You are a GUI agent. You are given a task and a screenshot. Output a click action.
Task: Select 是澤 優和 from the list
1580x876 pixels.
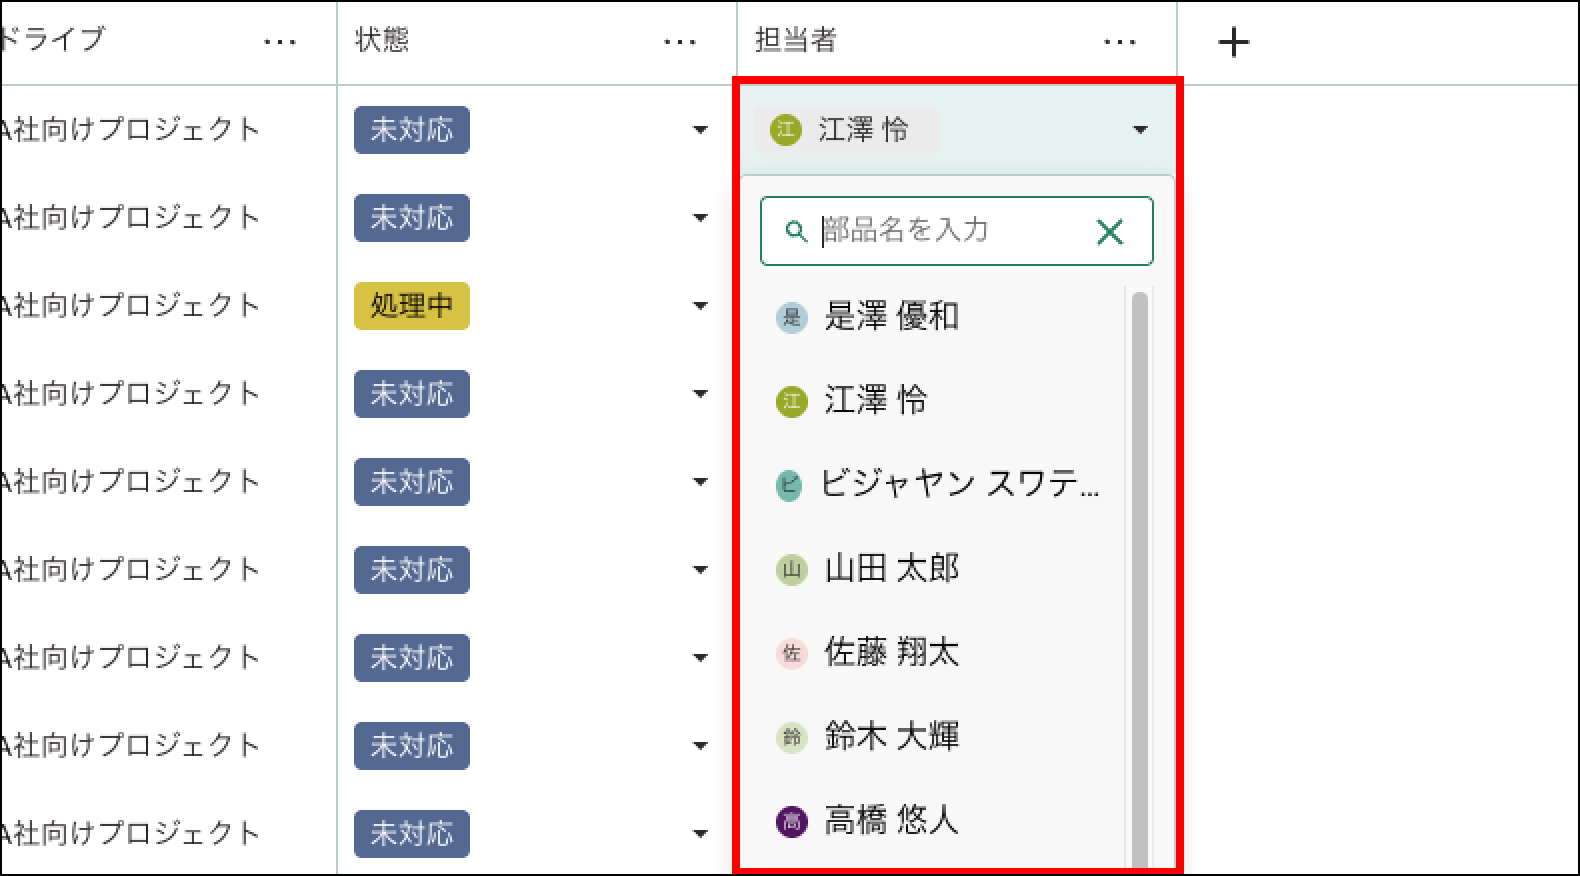coord(891,317)
